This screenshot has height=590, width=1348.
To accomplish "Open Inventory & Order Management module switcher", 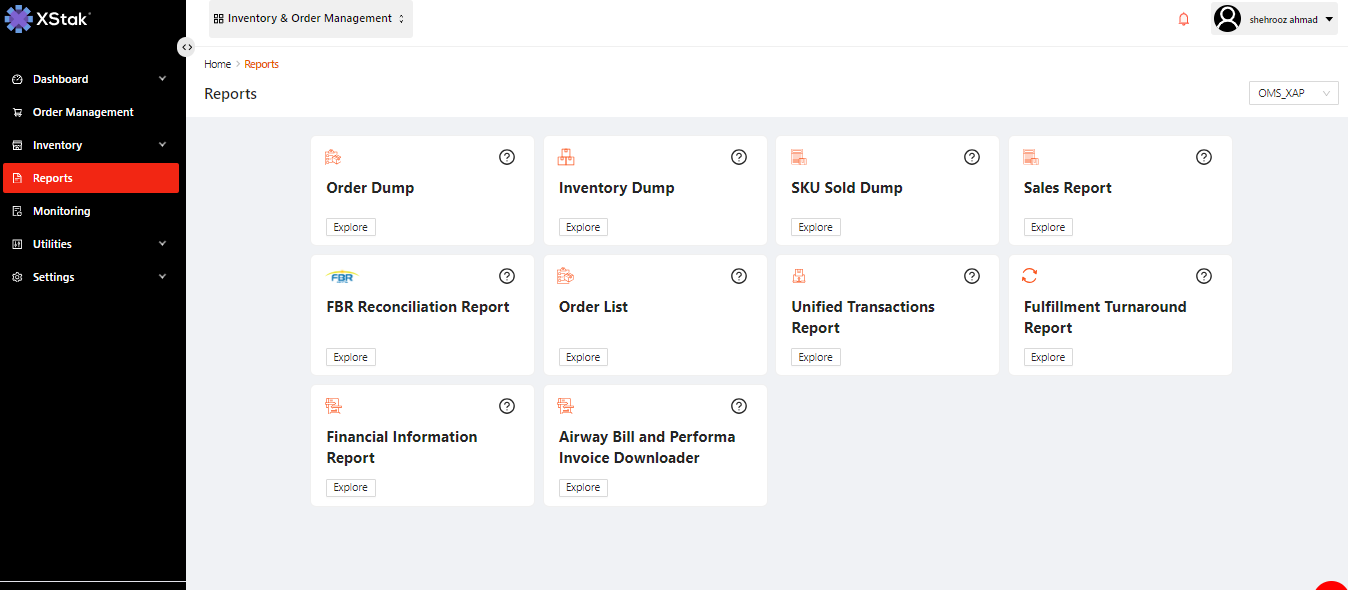I will pos(310,19).
